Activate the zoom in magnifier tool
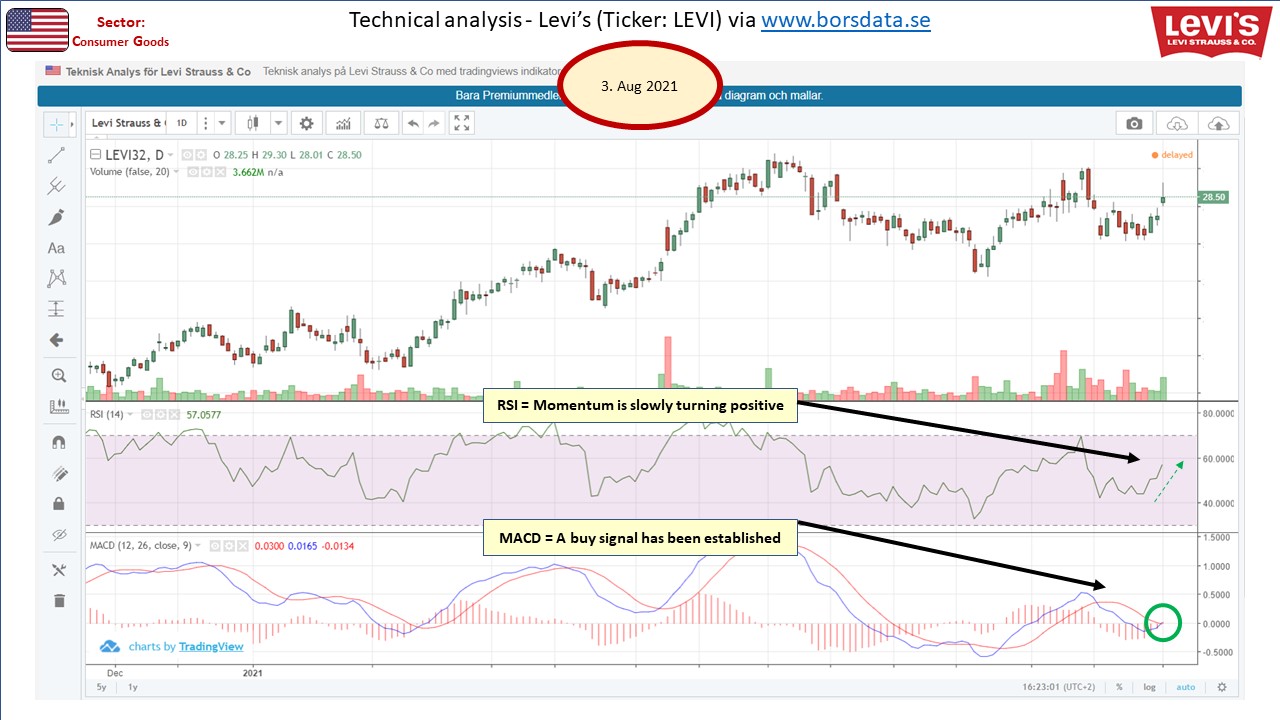Image resolution: width=1280 pixels, height=720 pixels. pos(57,376)
